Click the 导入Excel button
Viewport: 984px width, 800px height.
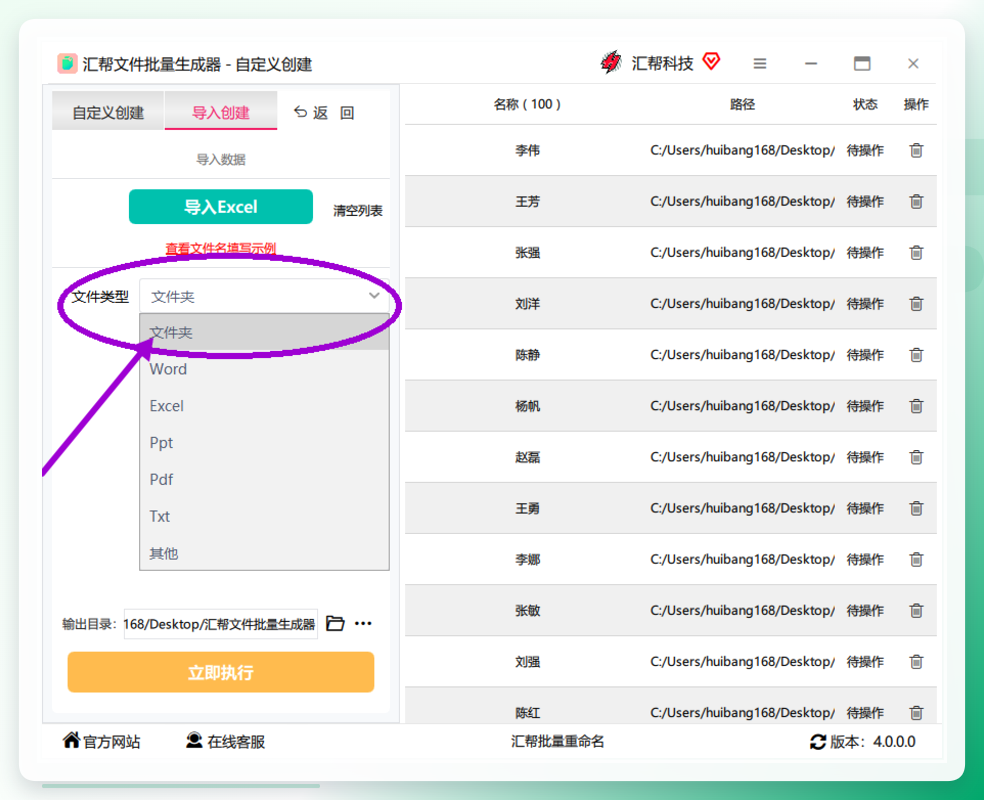click(x=220, y=206)
